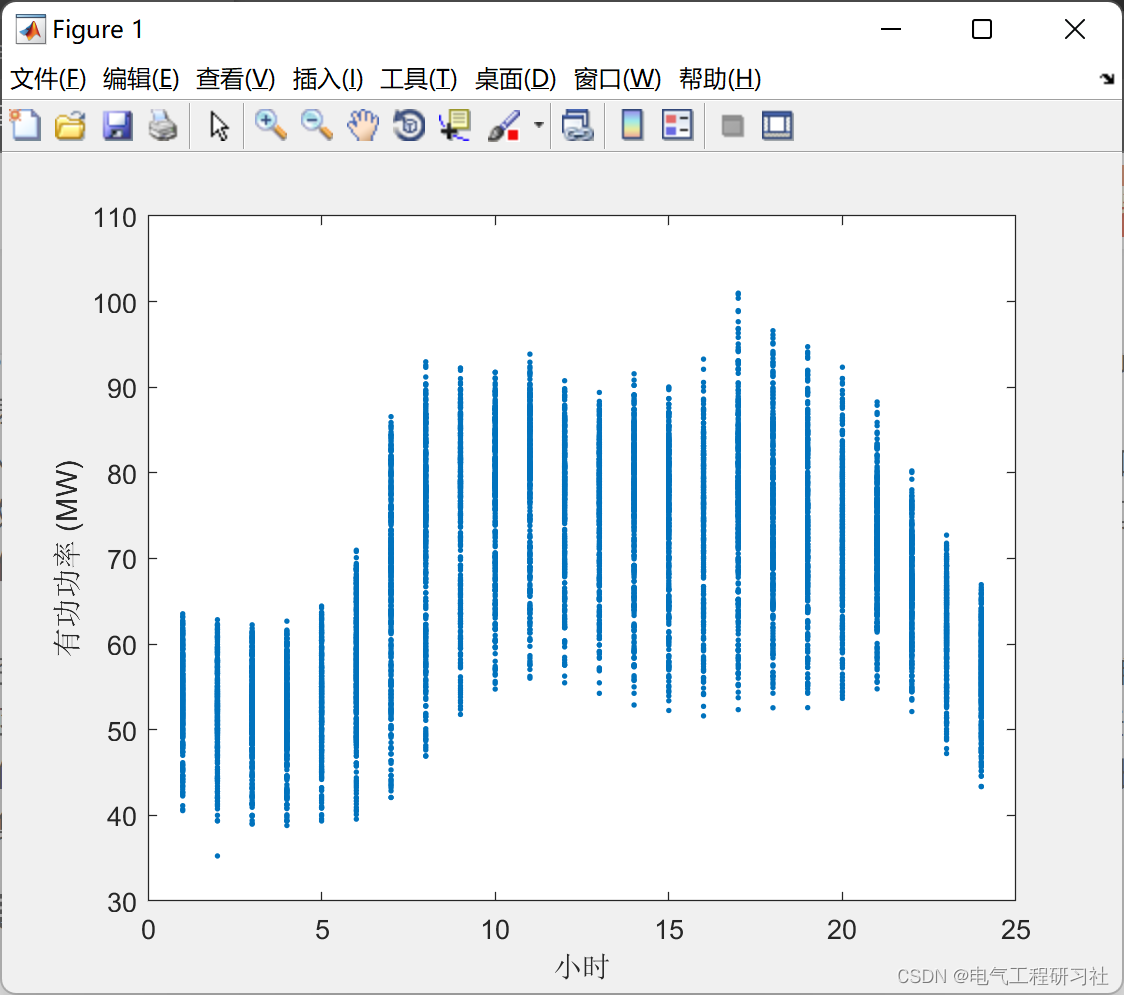Click the dock figure arrow in menu bar
The width and height of the screenshot is (1124, 995).
1107,78
